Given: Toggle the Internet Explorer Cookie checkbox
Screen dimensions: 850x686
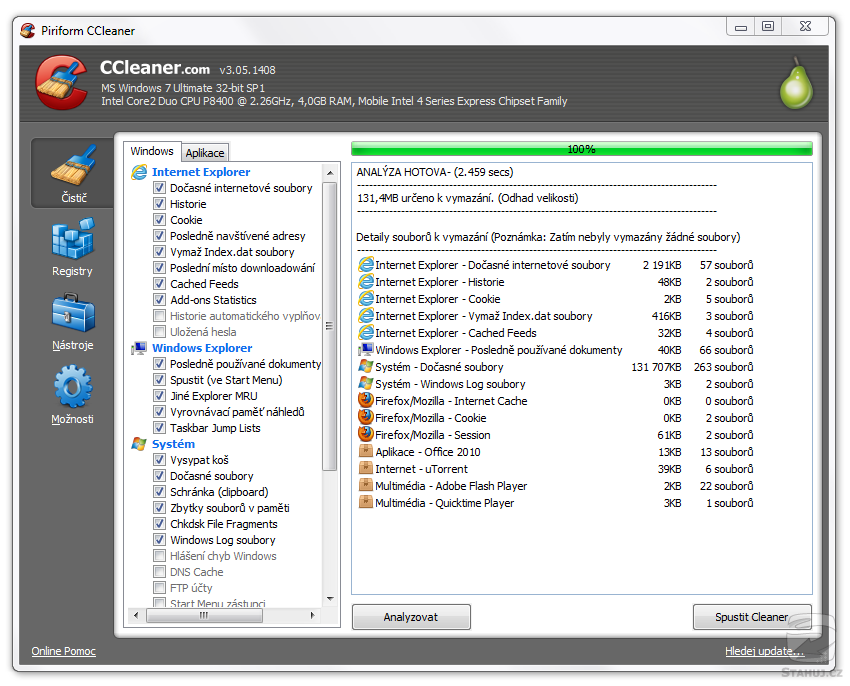Looking at the screenshot, I should click(x=159, y=220).
